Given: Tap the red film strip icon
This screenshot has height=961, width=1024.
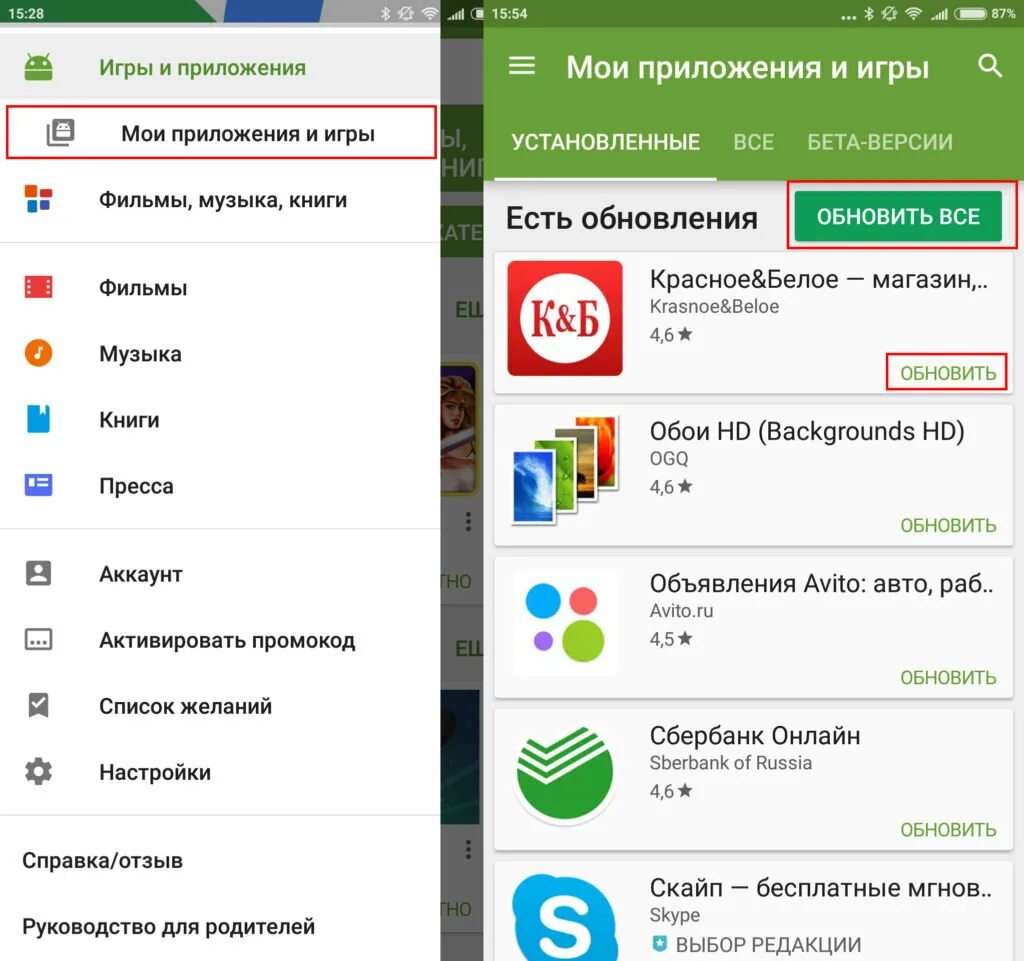Looking at the screenshot, I should pyautogui.click(x=39, y=287).
